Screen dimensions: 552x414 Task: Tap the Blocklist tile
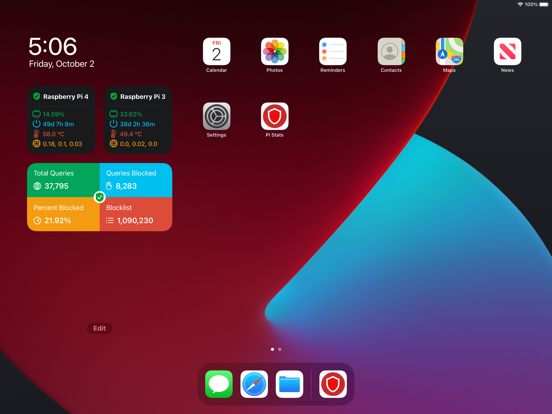(136, 214)
